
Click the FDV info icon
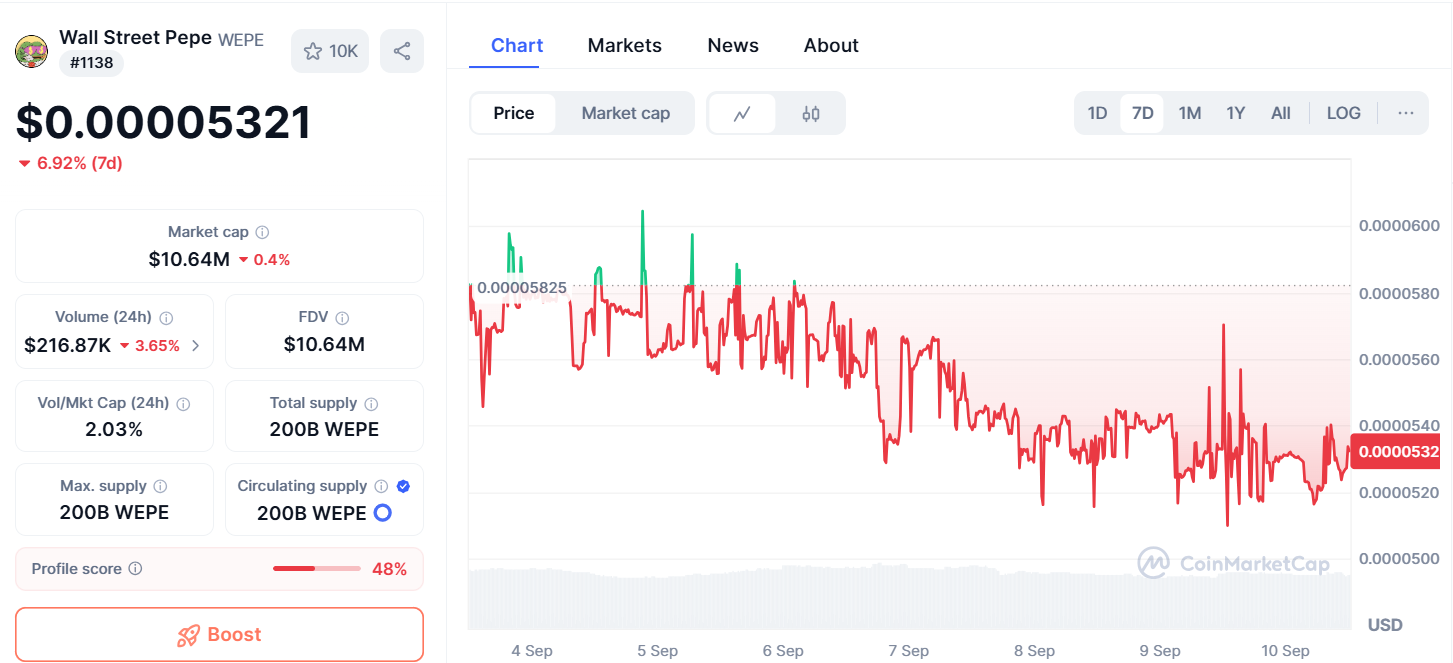342,318
